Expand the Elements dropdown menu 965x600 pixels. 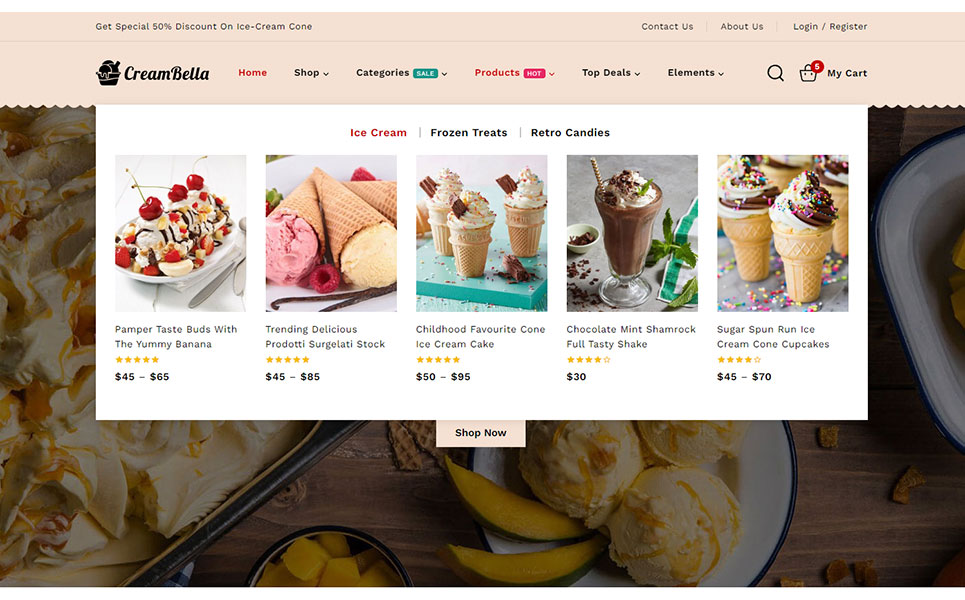click(695, 73)
